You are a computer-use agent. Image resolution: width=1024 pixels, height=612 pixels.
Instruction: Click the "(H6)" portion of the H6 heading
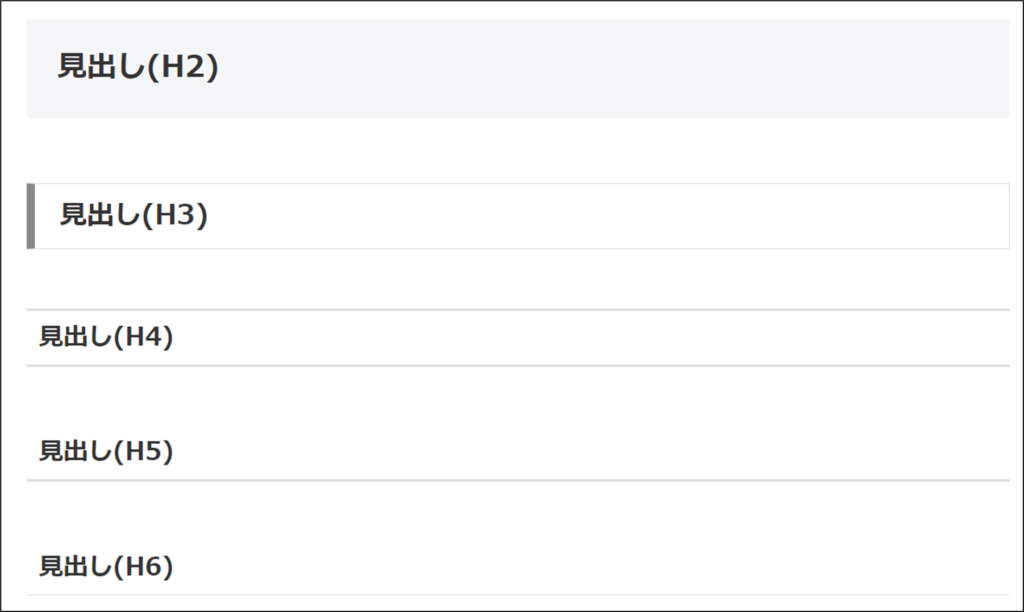click(144, 566)
